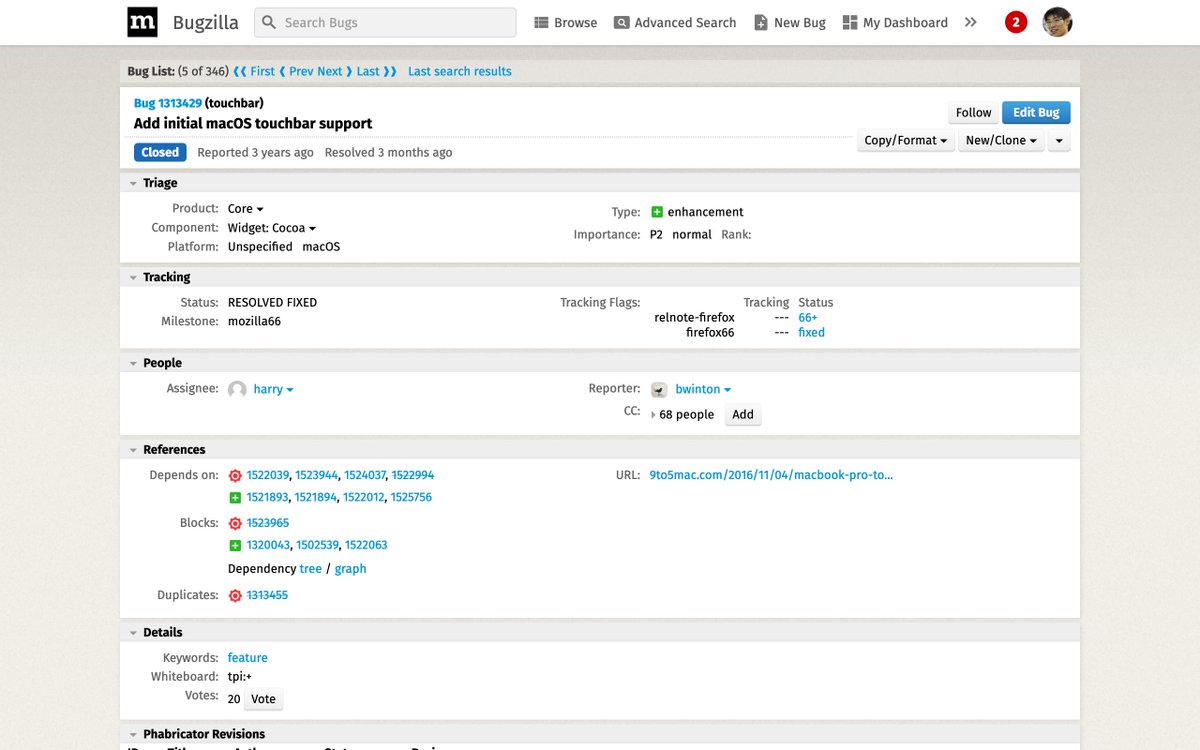The image size is (1200, 750).
Task: Open the Dependency graph link
Action: (x=350, y=569)
